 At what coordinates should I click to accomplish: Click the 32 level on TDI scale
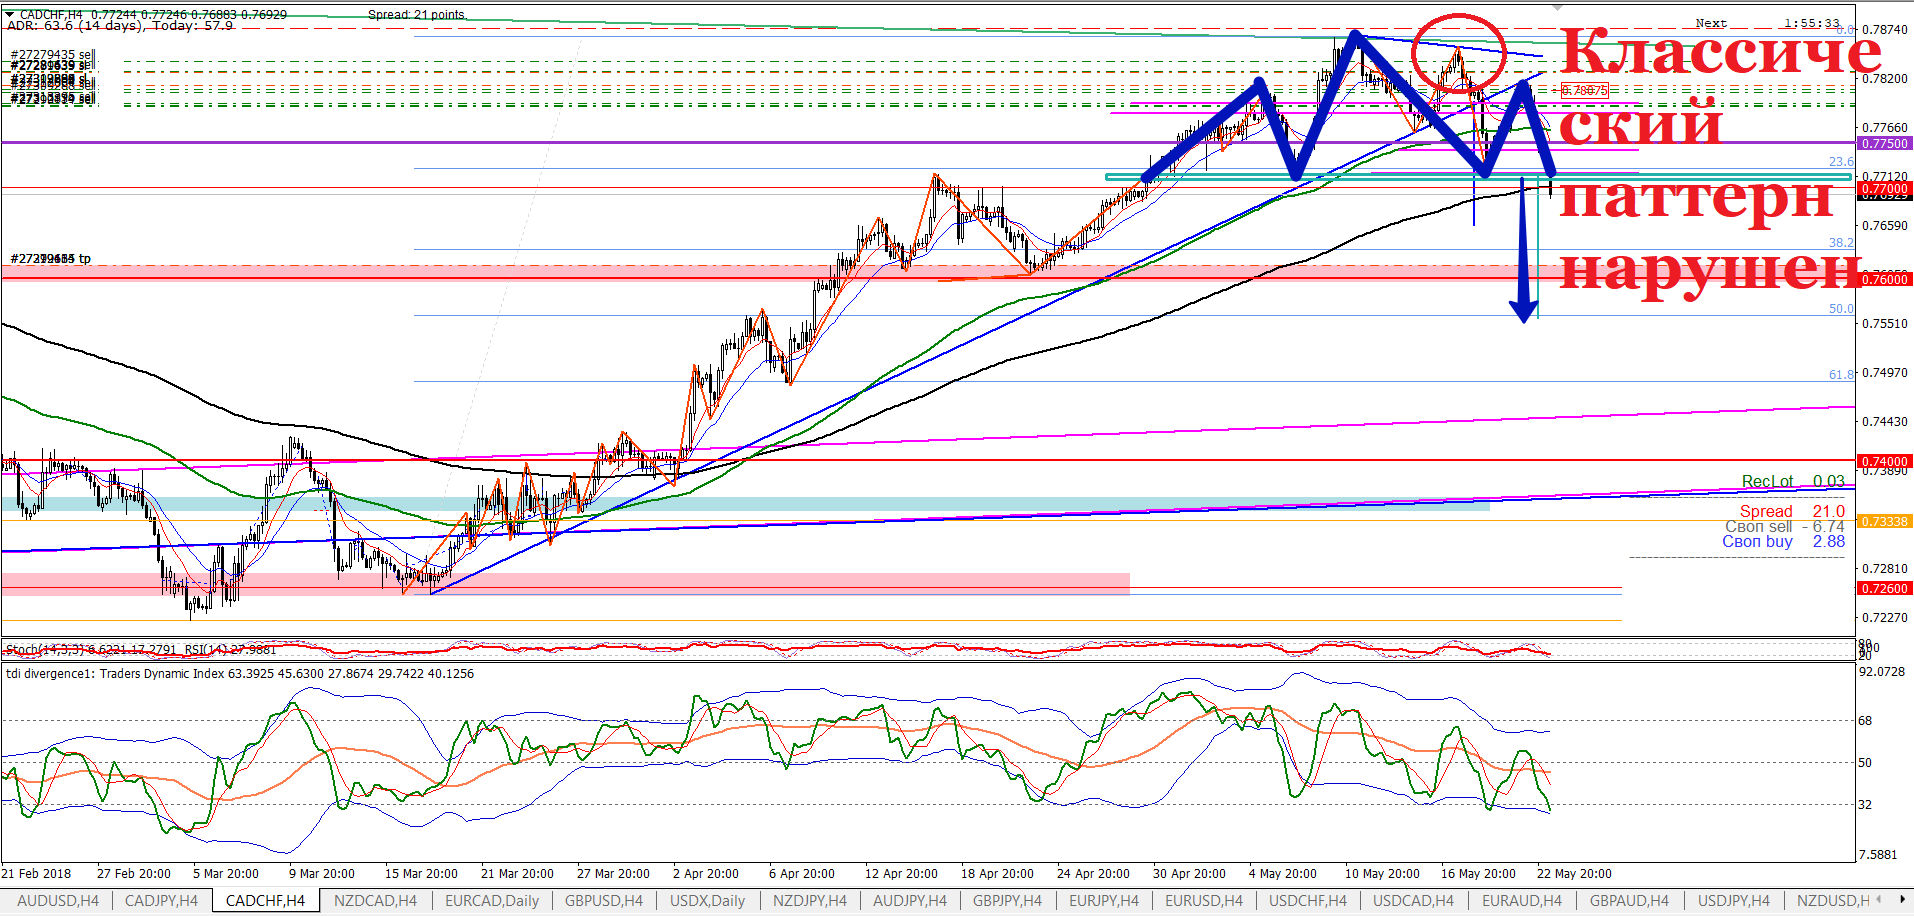click(x=1865, y=805)
